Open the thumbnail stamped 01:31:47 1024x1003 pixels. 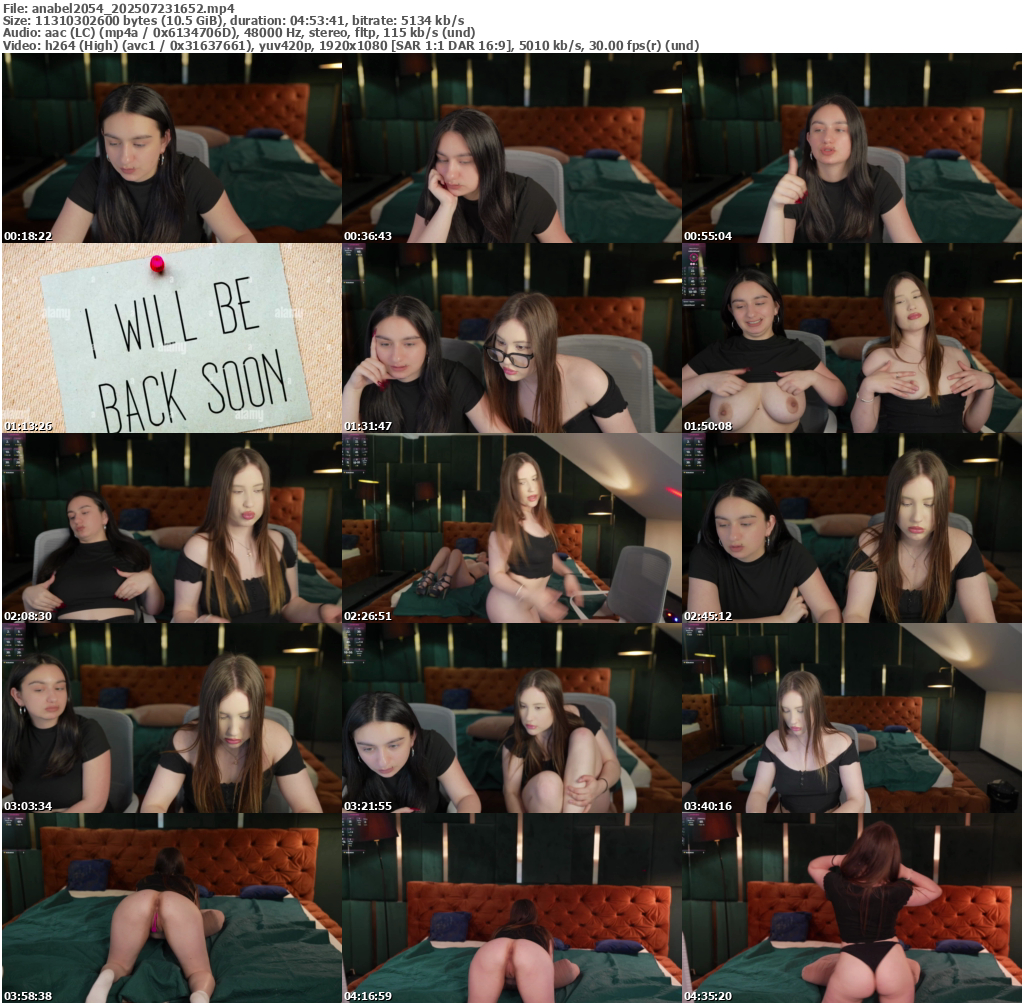[x=512, y=338]
